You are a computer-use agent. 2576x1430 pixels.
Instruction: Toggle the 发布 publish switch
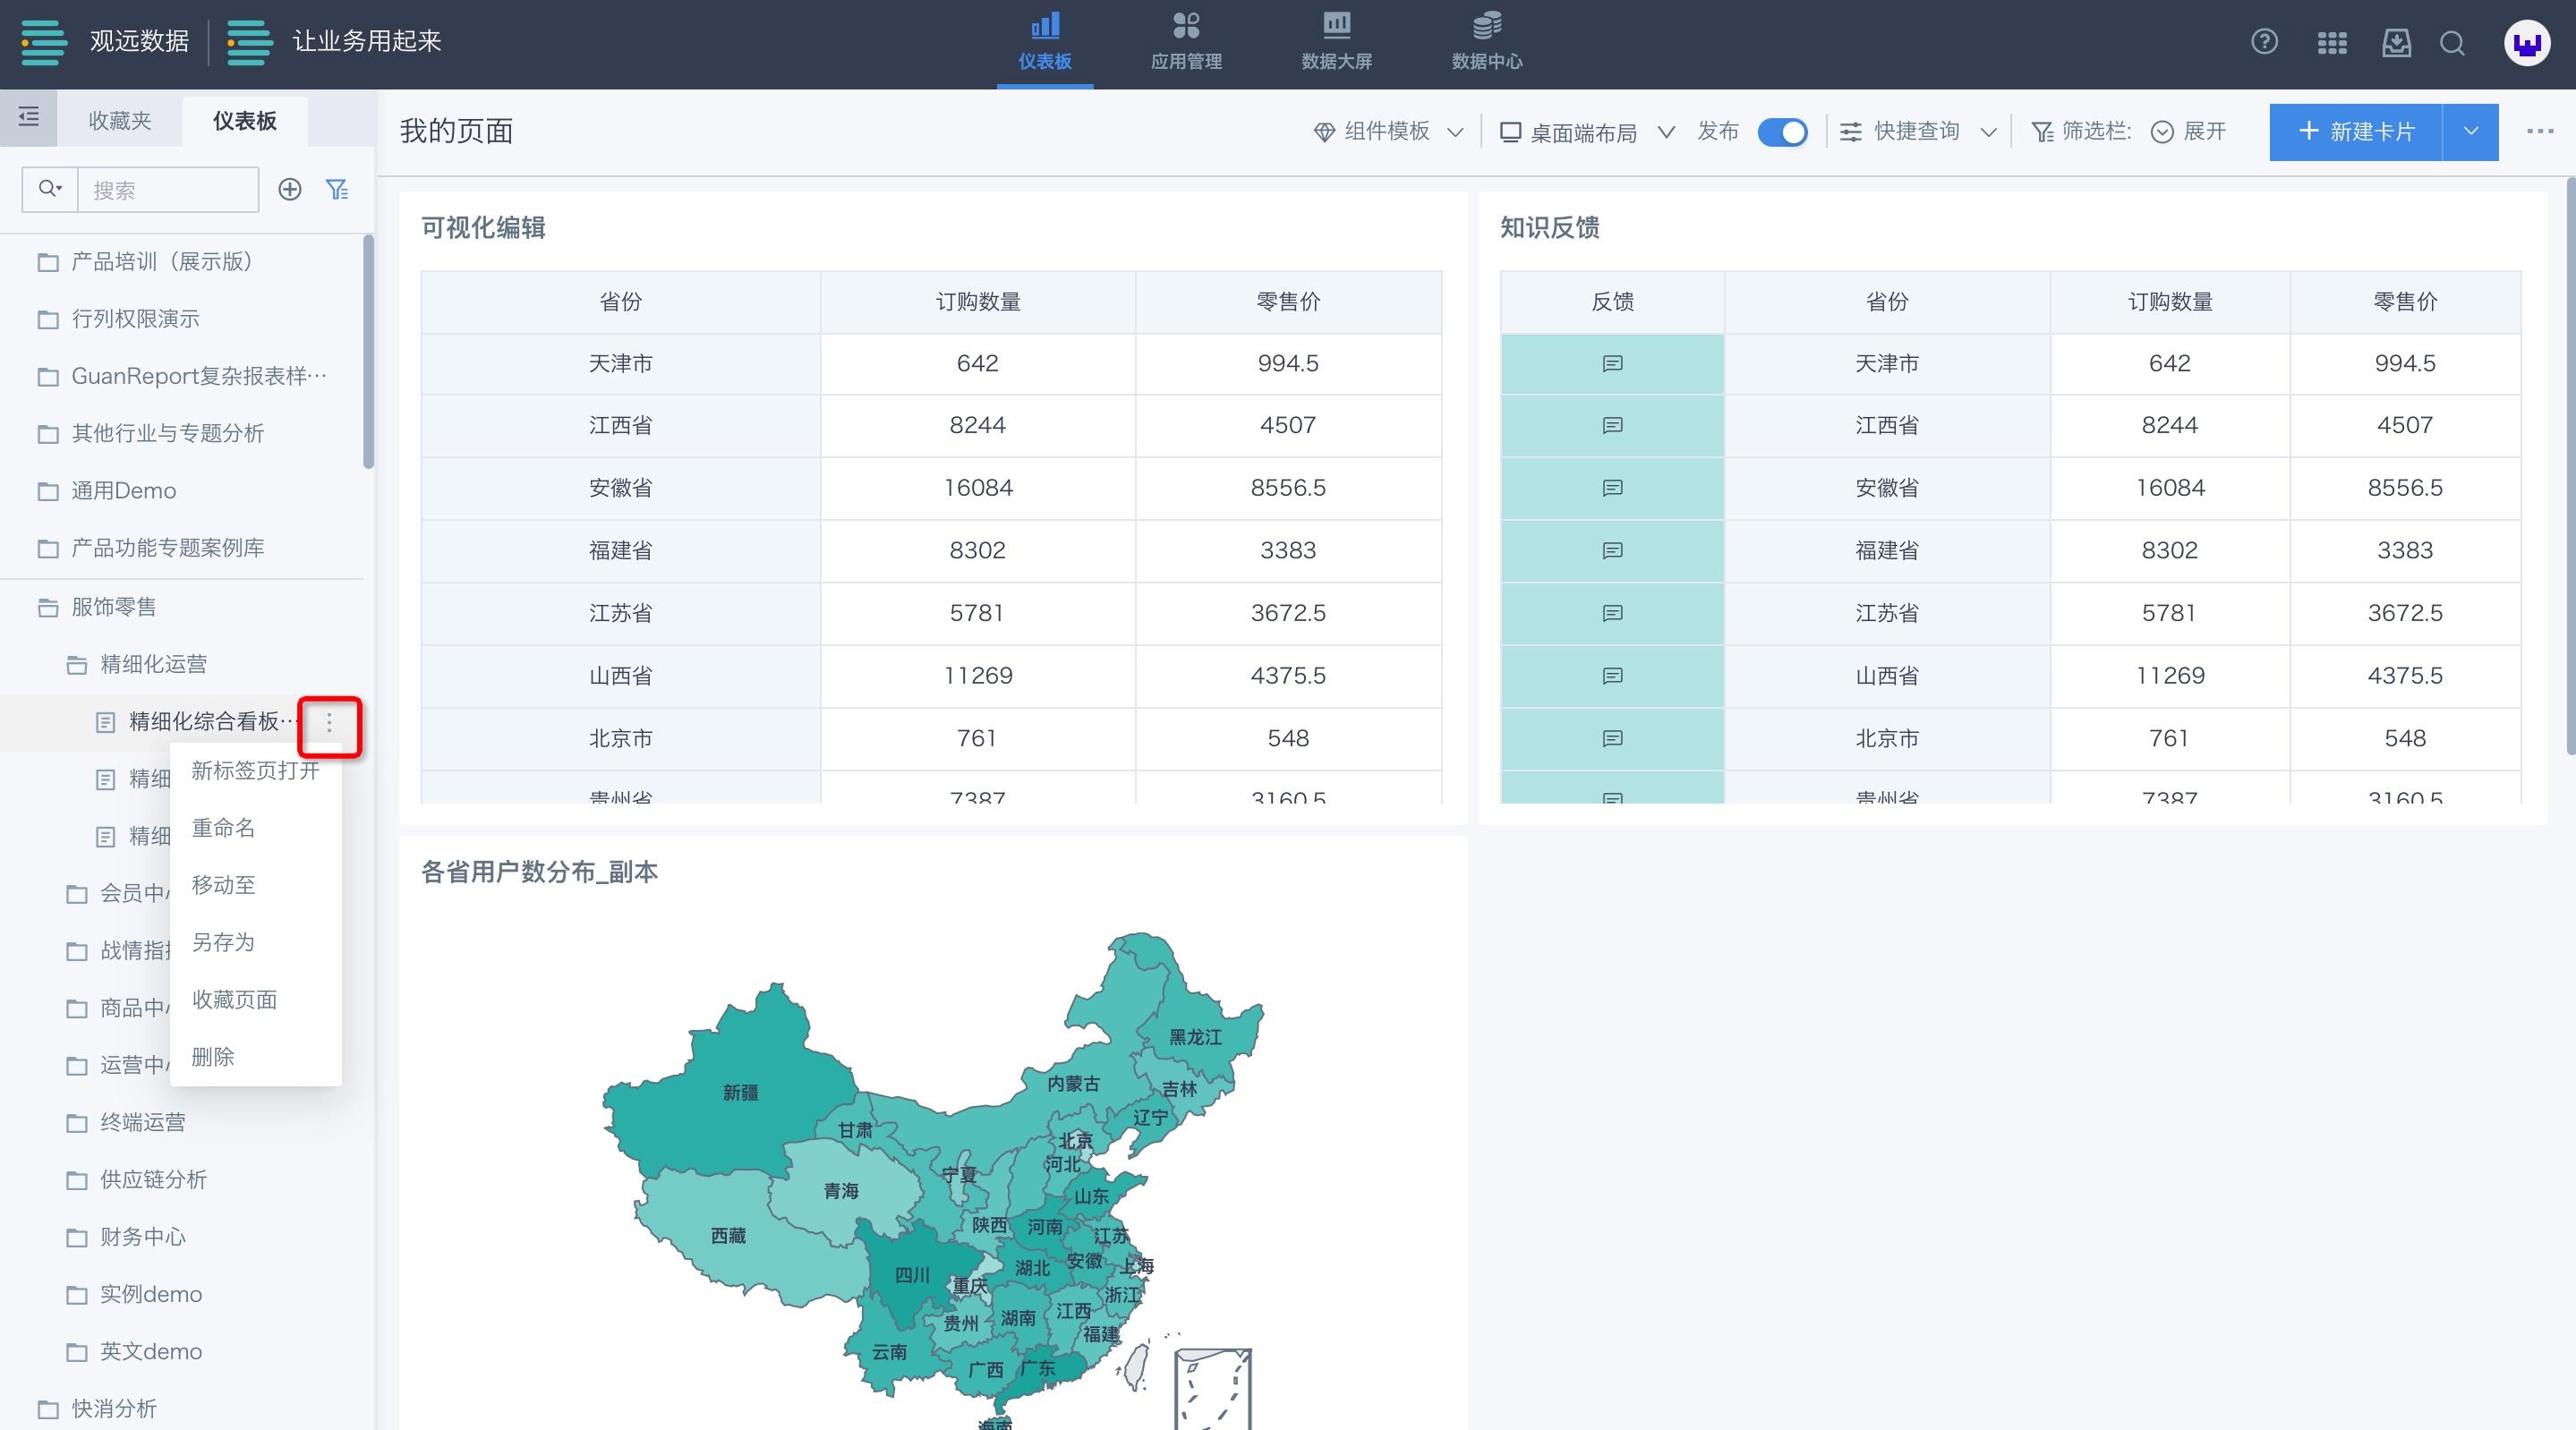[x=1782, y=132]
